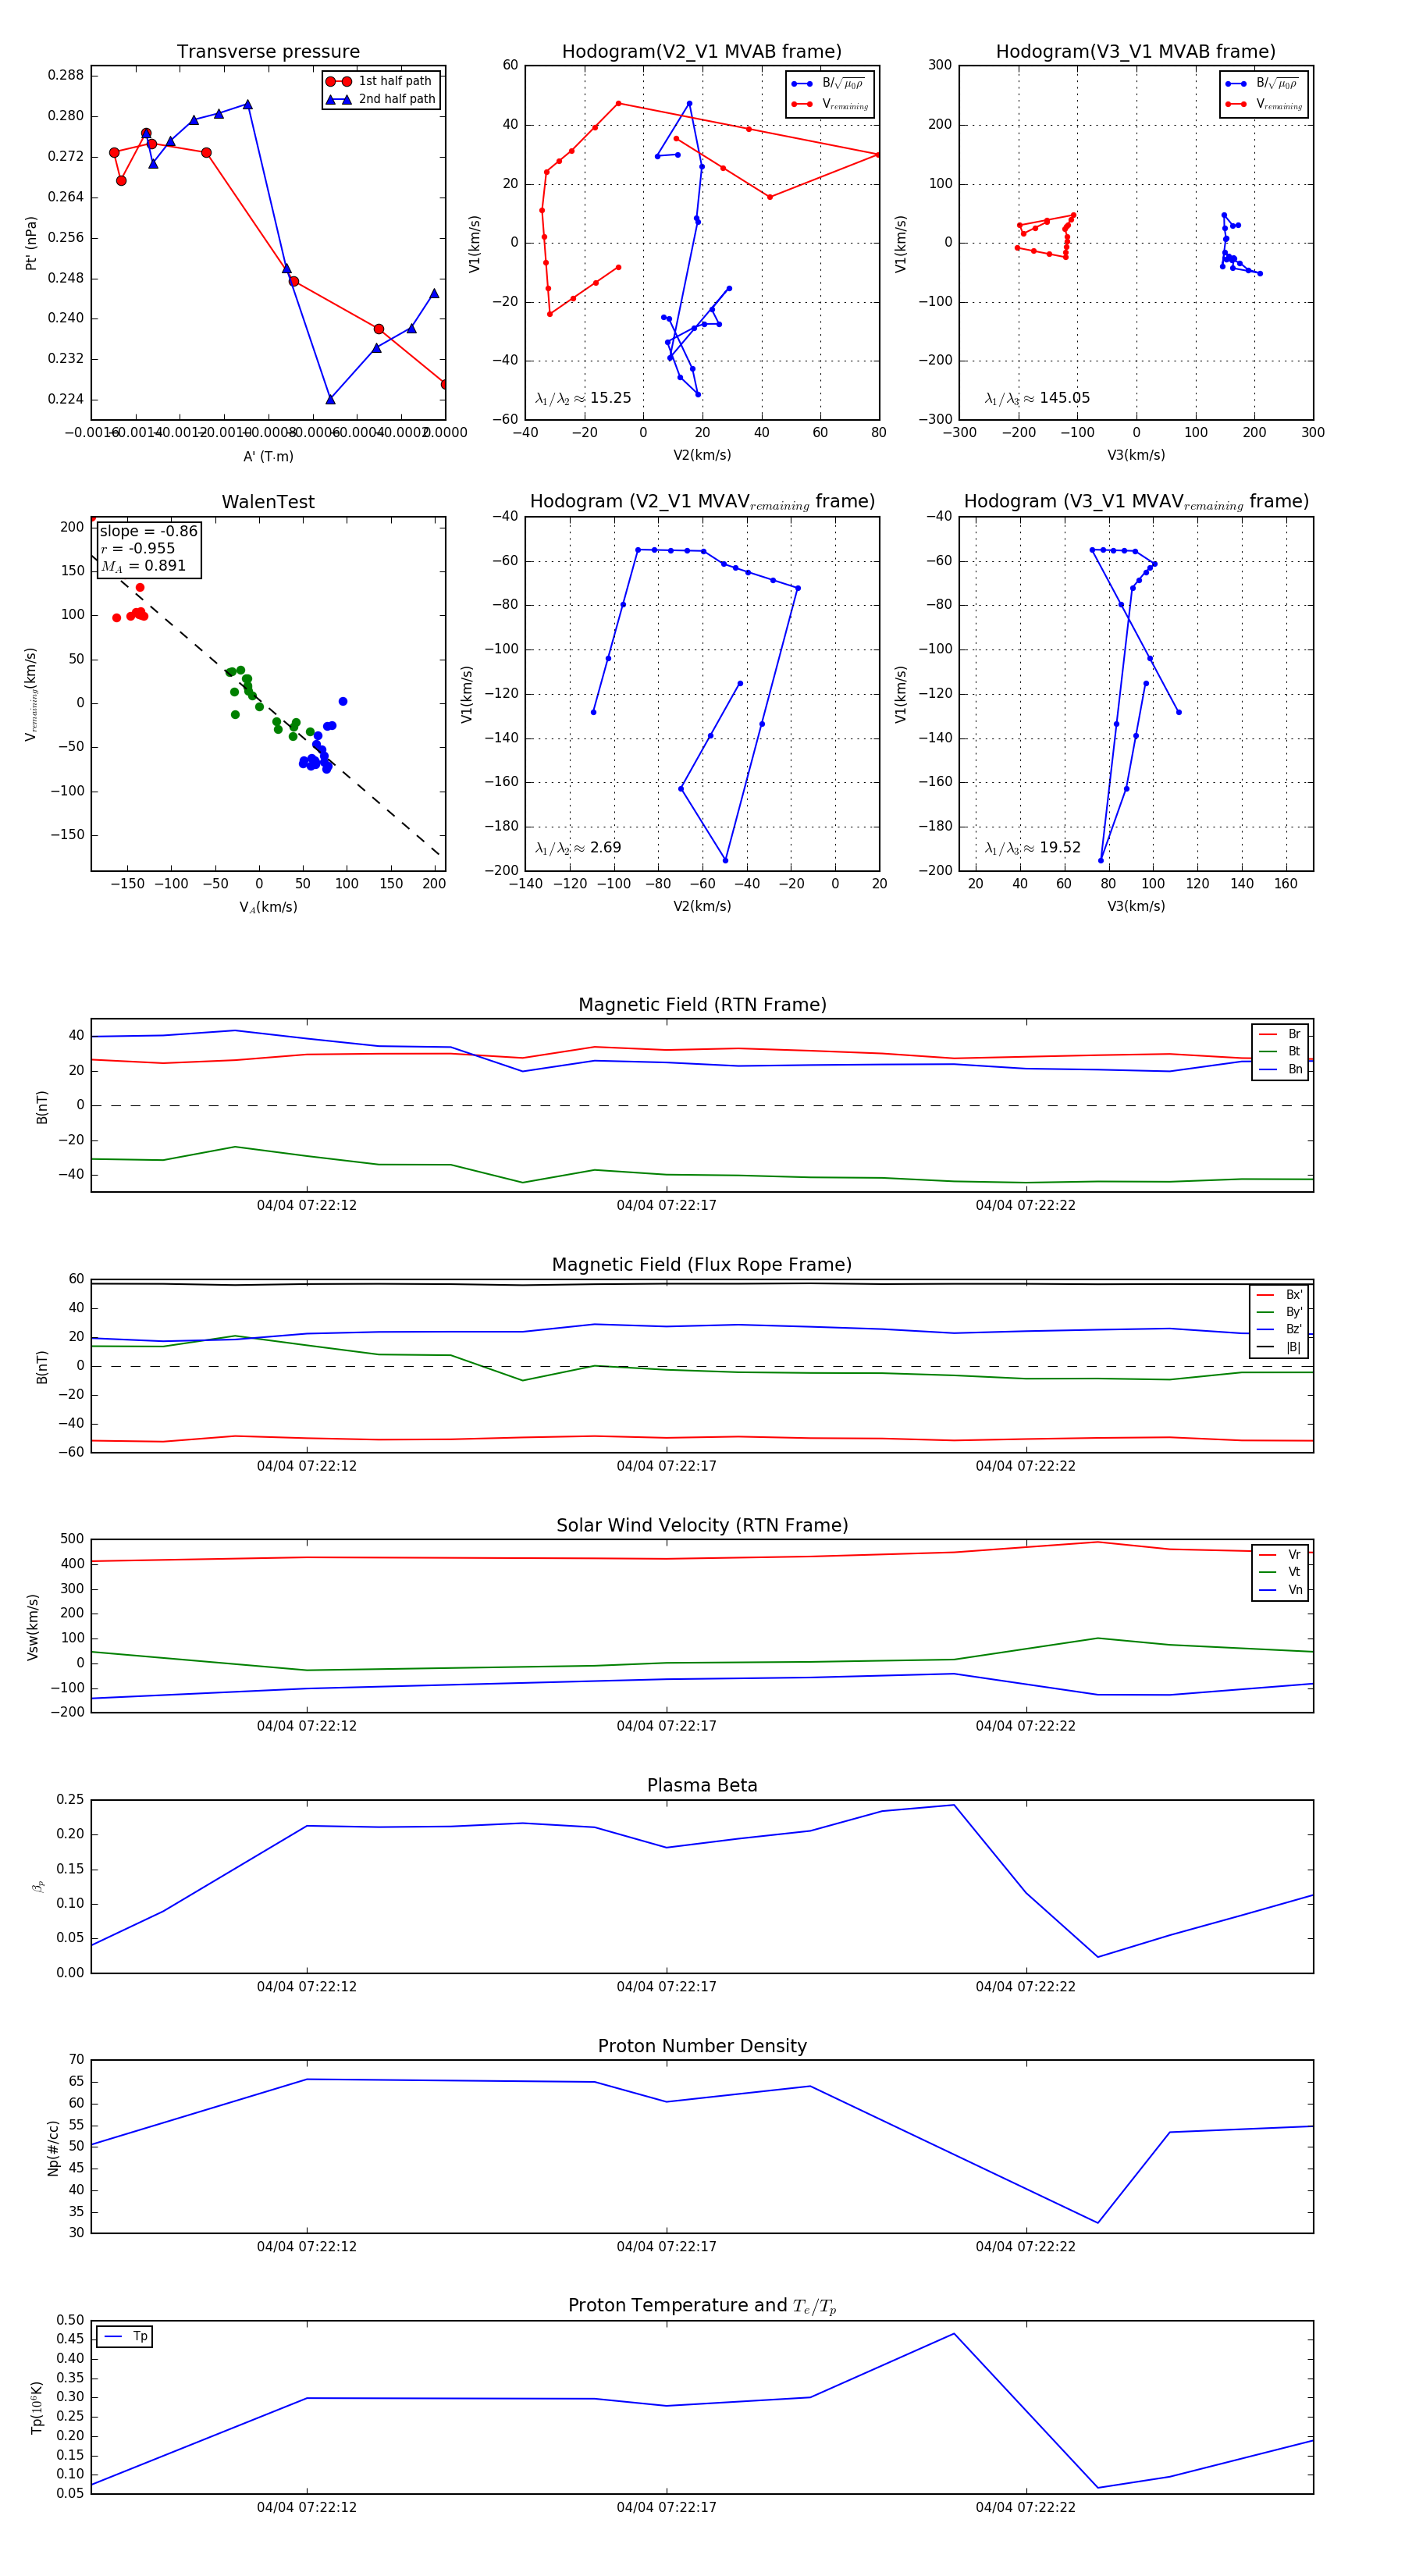Select the 'V_A(km/s)' x-axis label
Image resolution: width=1405 pixels, height=2576 pixels.
coord(268,907)
